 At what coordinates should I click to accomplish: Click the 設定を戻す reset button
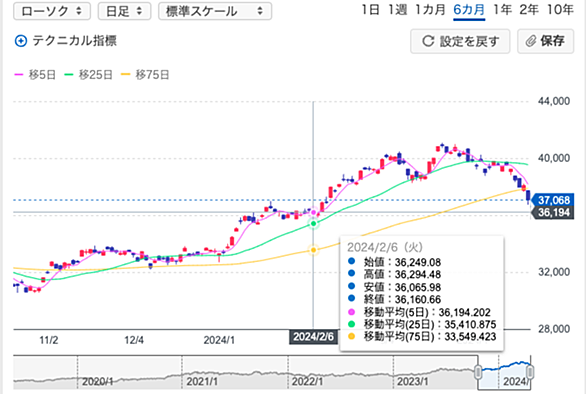[460, 41]
